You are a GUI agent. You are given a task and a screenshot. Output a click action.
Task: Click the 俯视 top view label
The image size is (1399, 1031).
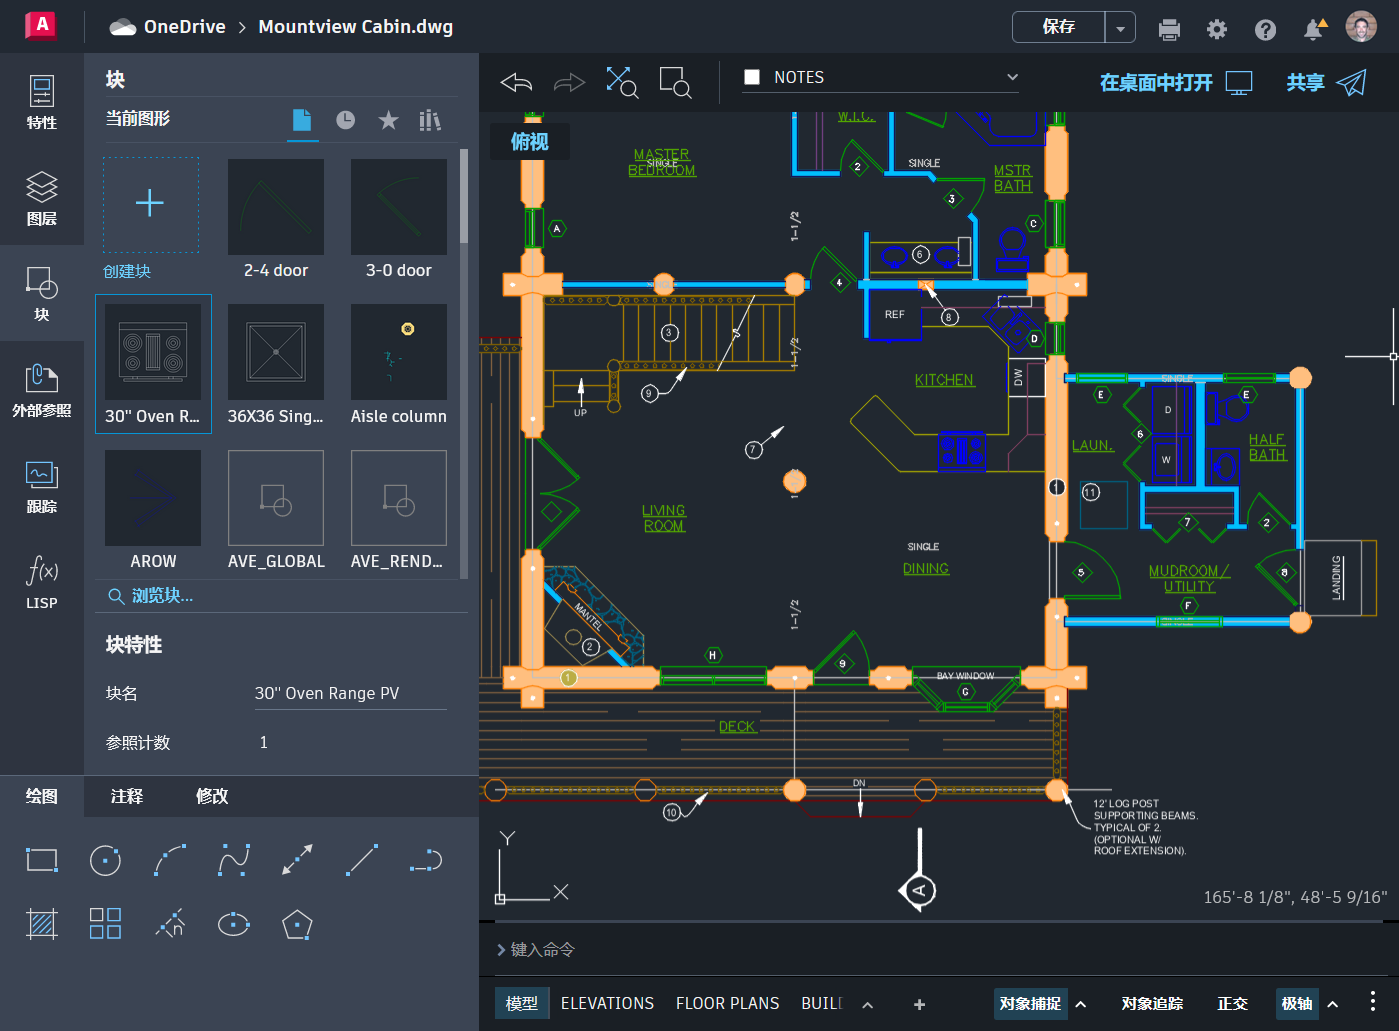[530, 142]
